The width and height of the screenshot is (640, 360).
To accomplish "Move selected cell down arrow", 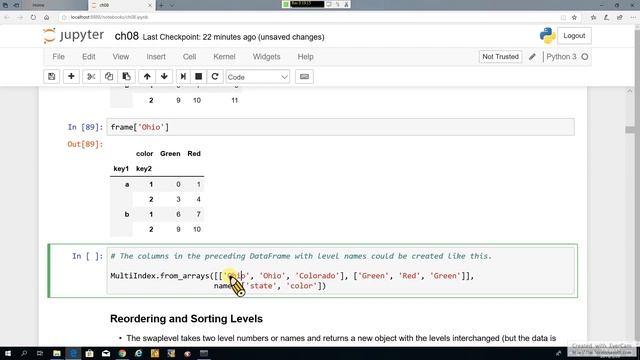I will (x=164, y=76).
